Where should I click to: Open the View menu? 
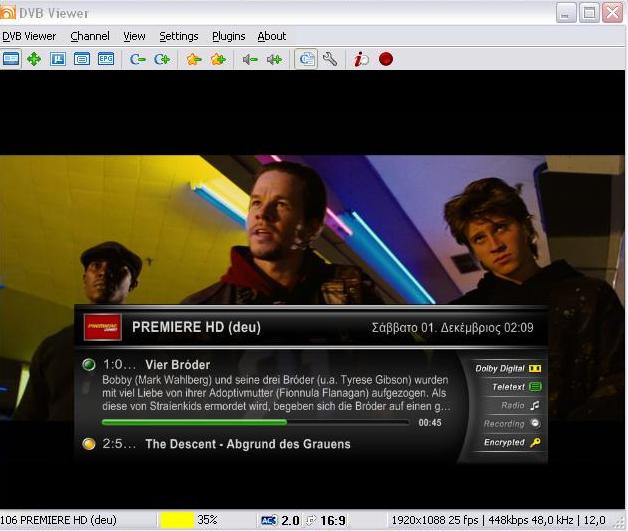(x=134, y=36)
